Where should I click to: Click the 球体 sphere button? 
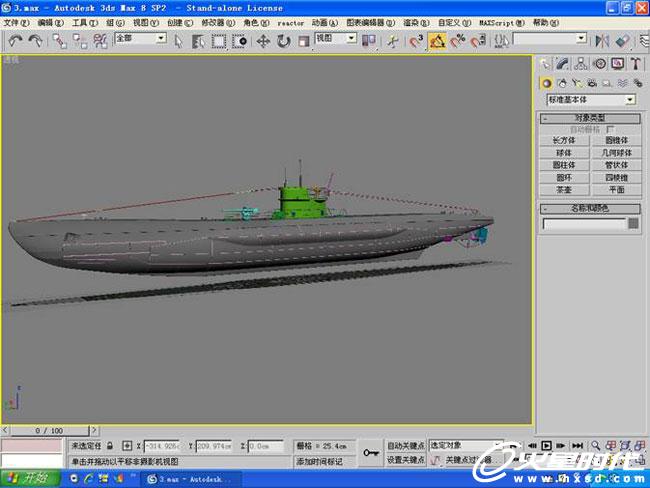[564, 153]
